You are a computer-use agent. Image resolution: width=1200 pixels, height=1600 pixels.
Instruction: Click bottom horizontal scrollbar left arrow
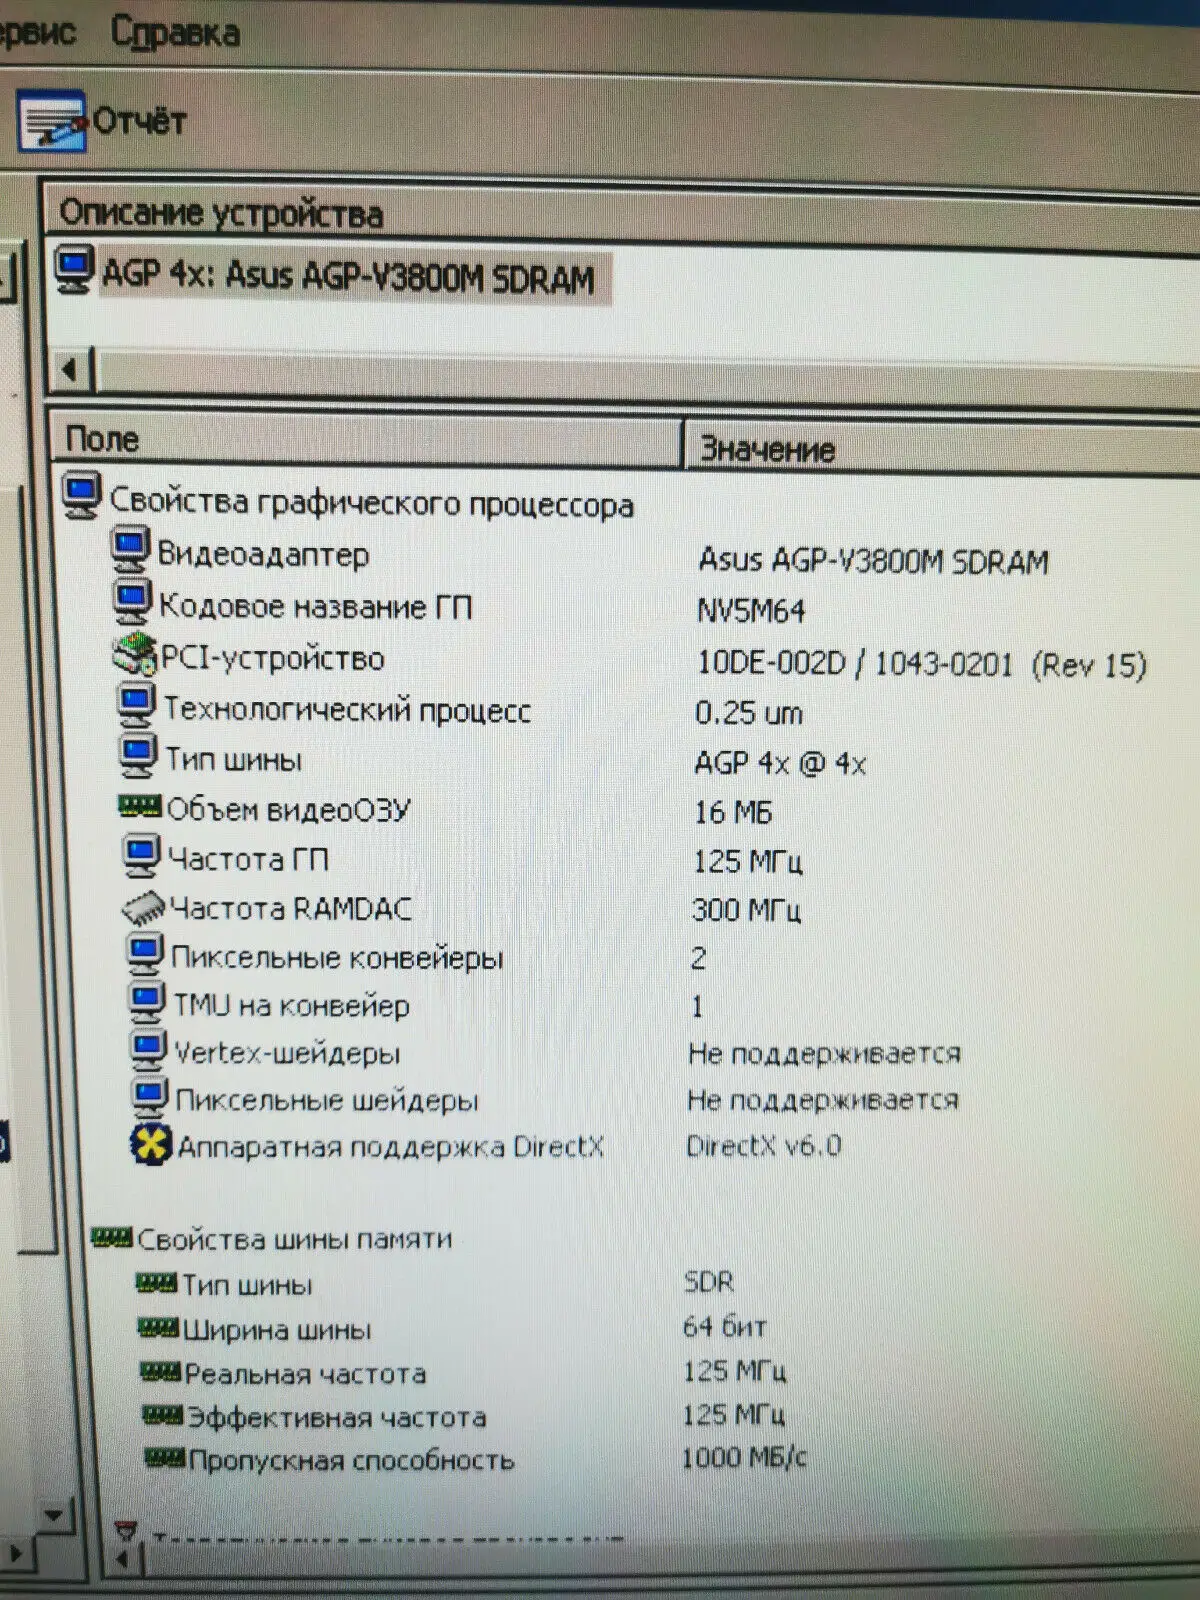(x=122, y=1560)
